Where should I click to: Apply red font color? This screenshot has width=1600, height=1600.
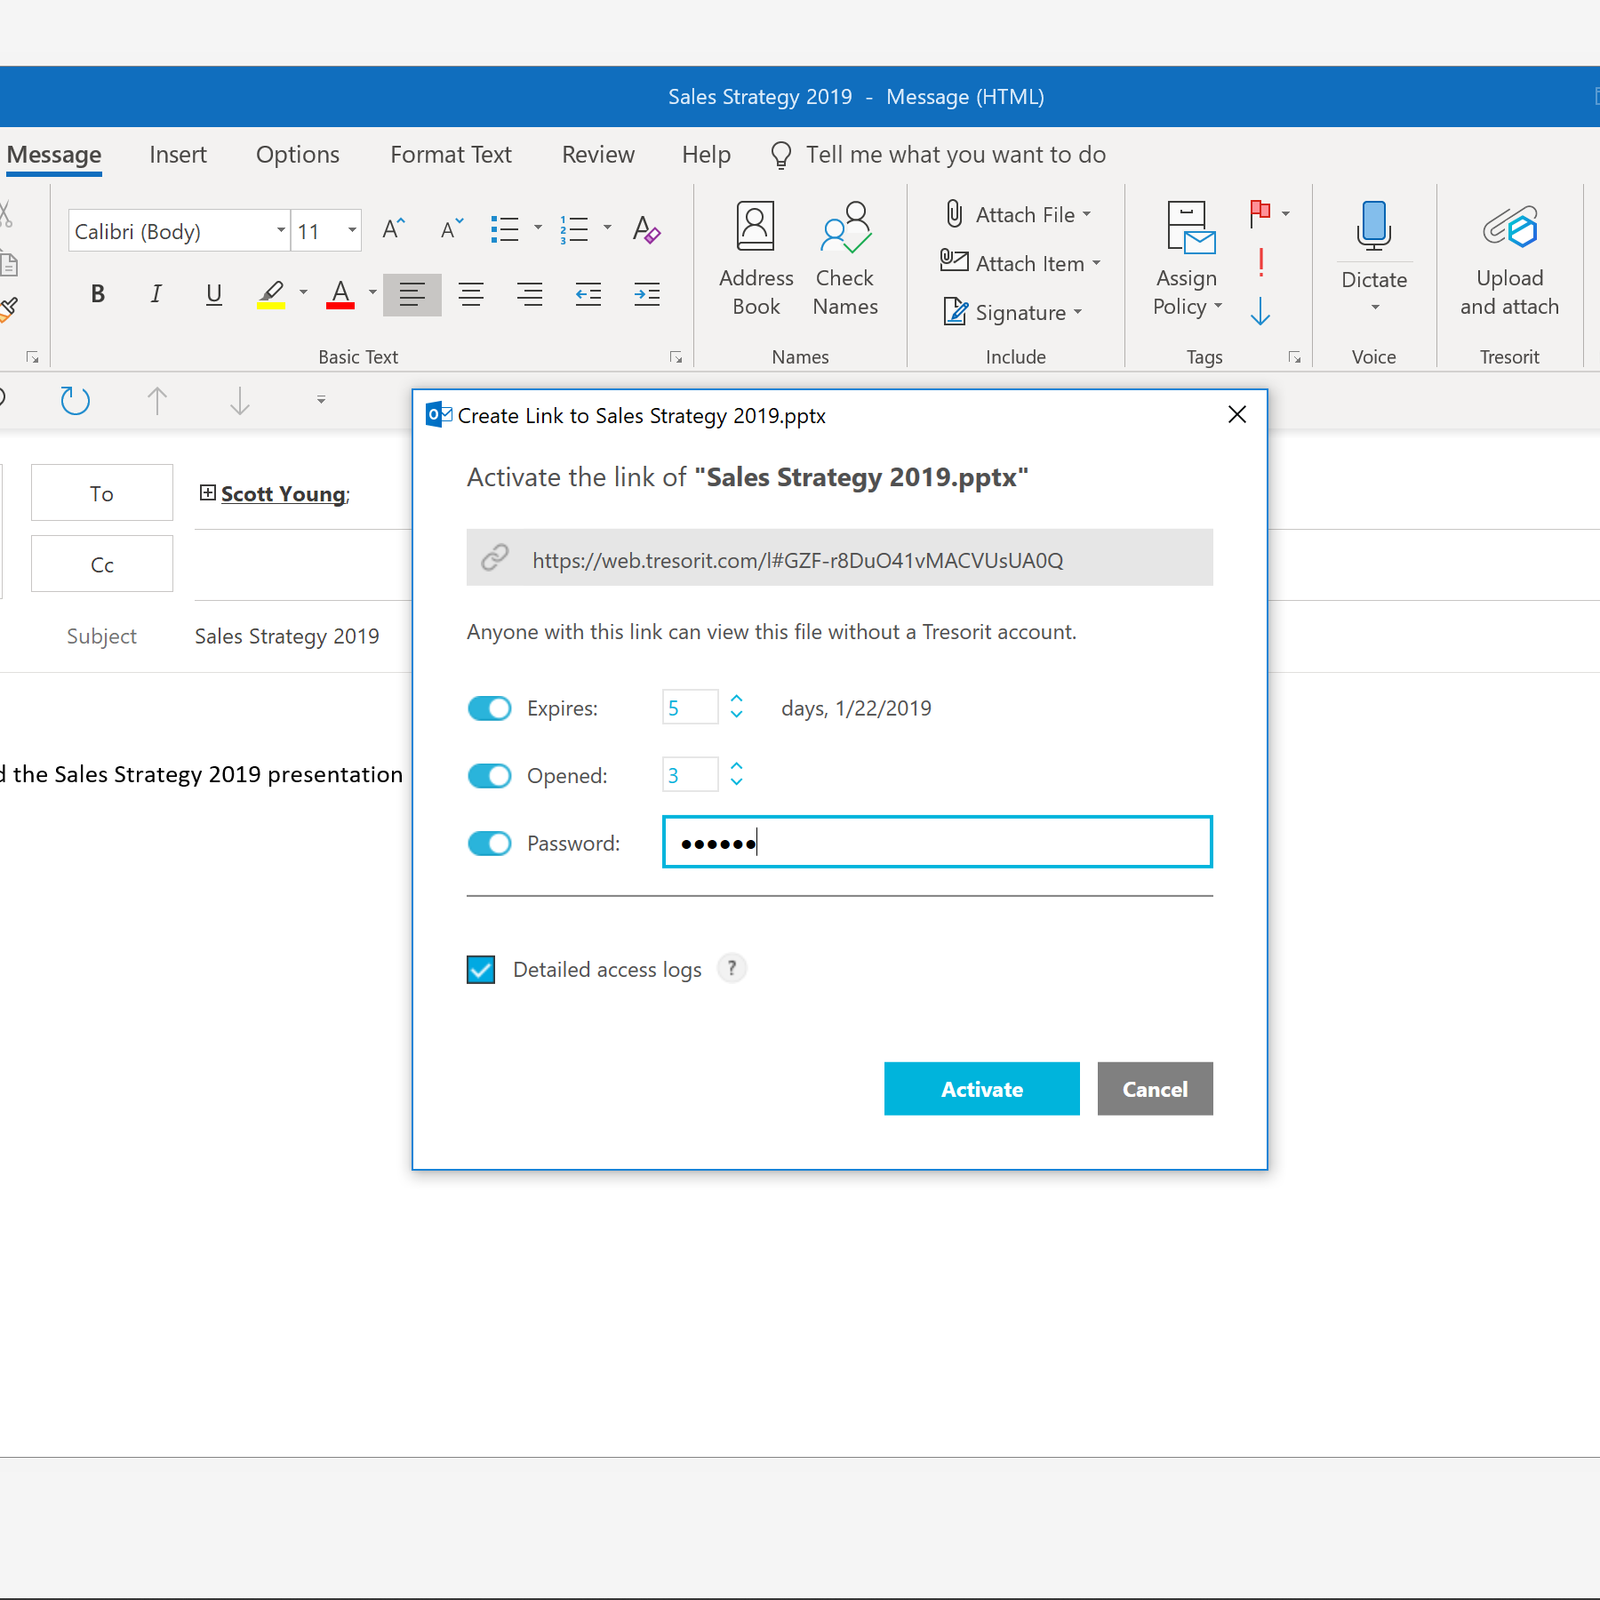[x=340, y=294]
